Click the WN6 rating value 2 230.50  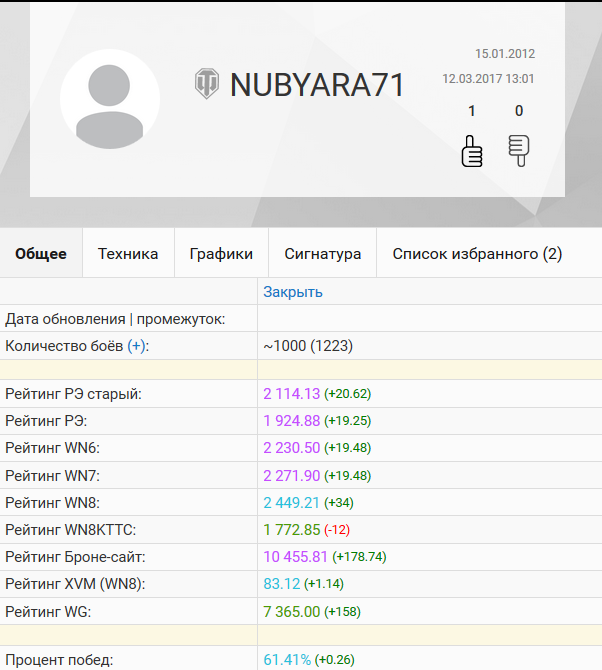[291, 448]
